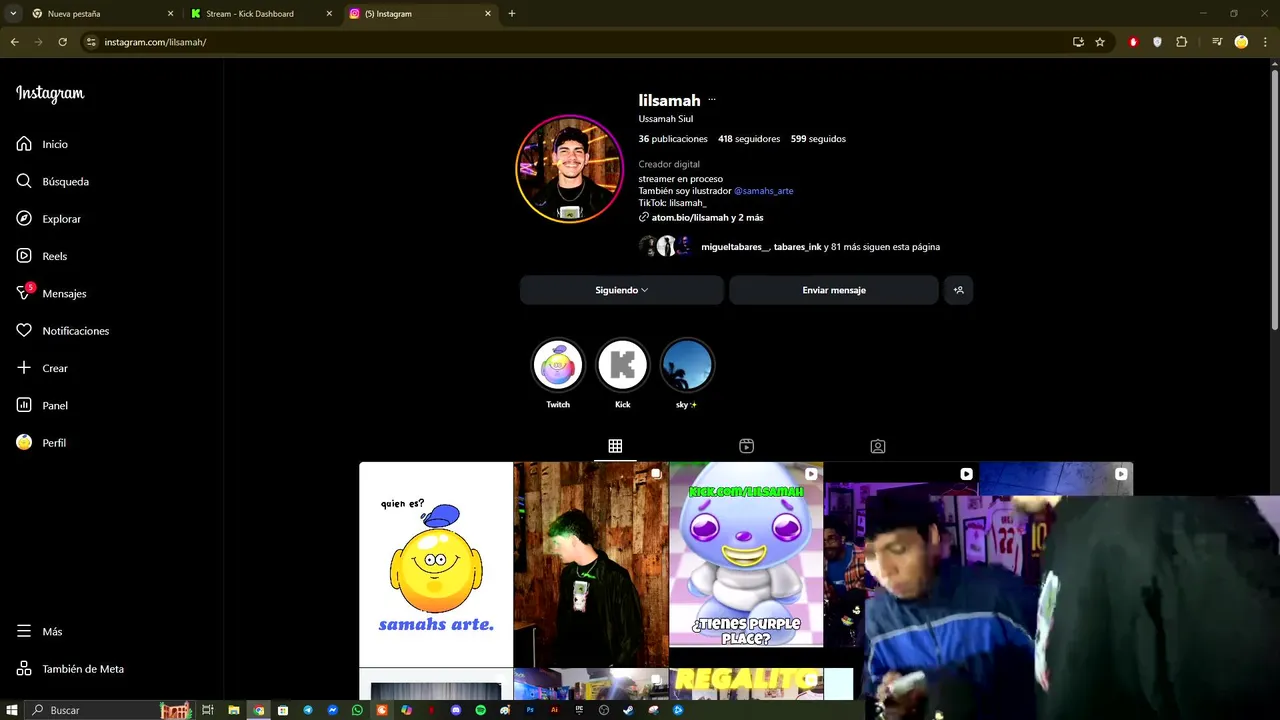Install app icon in address bar

[1078, 42]
